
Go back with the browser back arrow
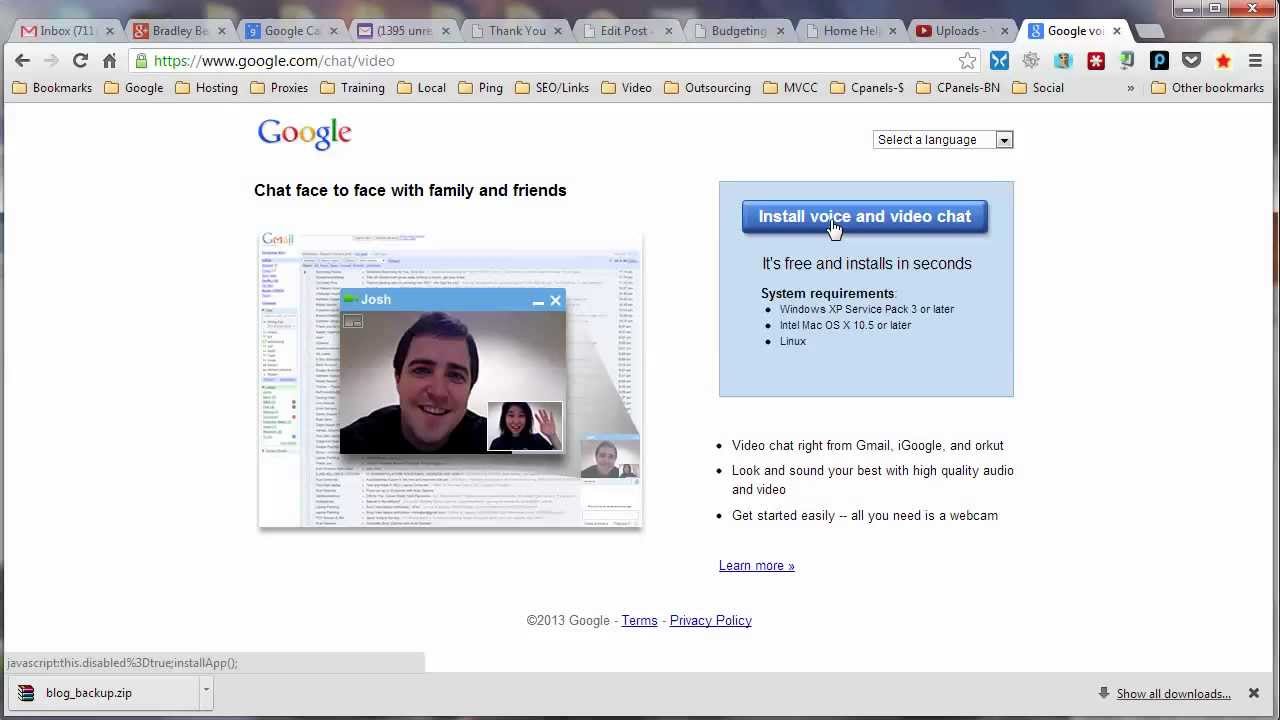[x=22, y=61]
